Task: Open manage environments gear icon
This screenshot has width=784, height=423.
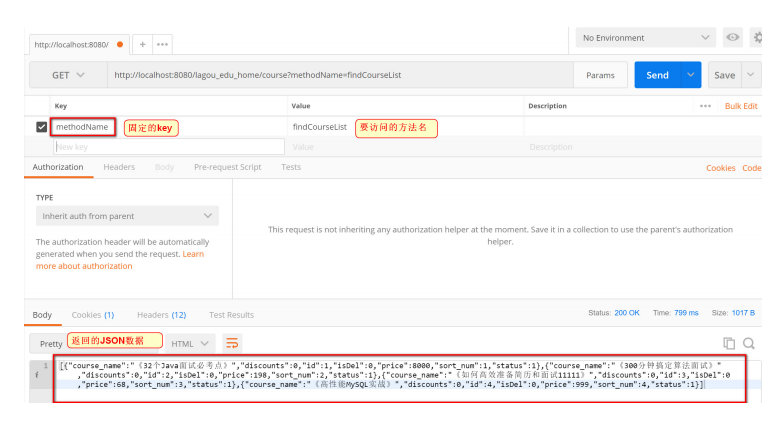Action: point(758,38)
